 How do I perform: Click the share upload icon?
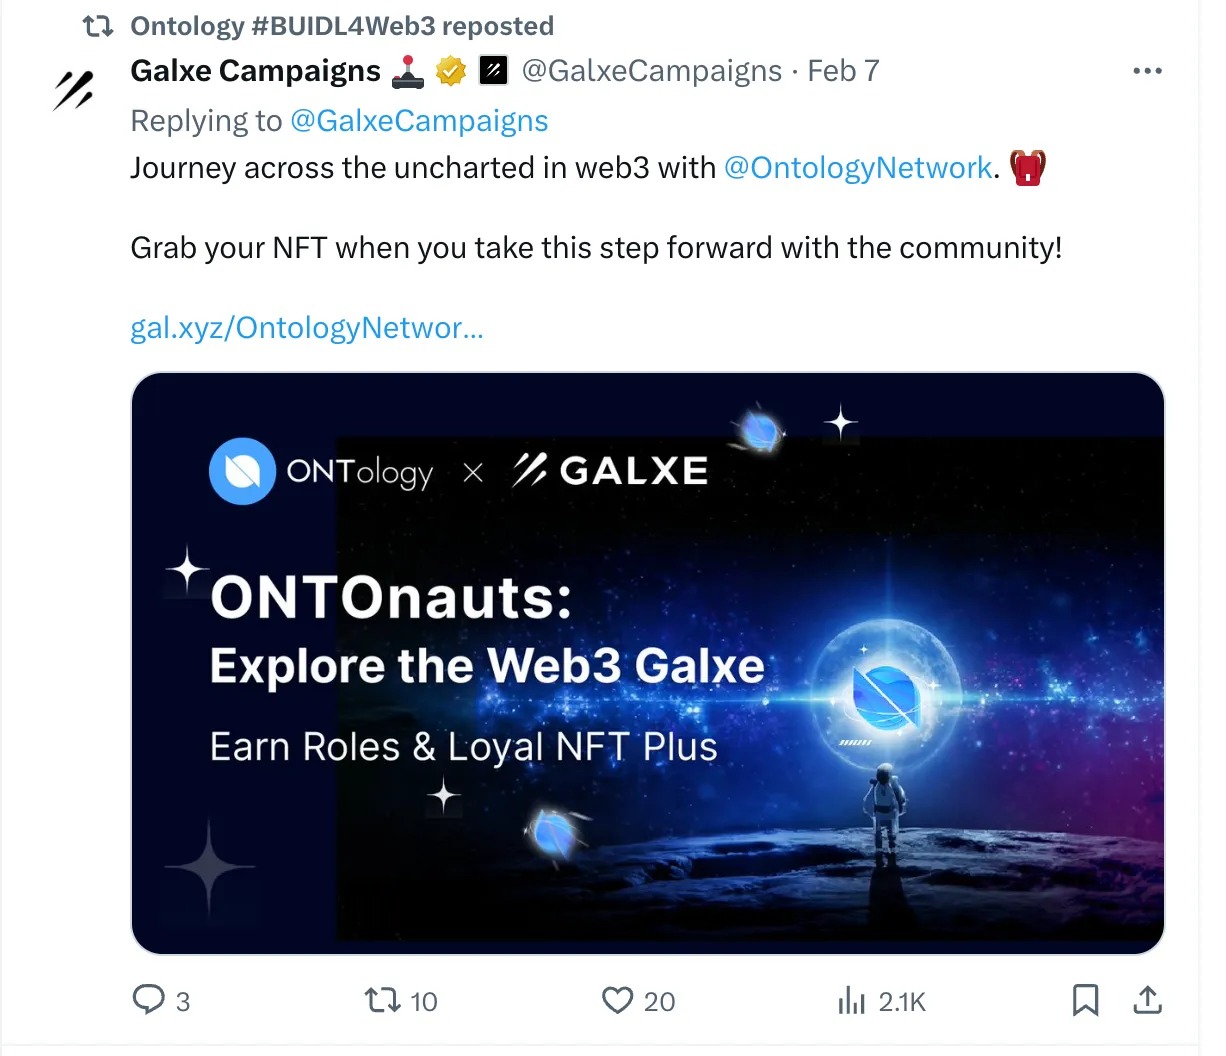pos(1148,1000)
